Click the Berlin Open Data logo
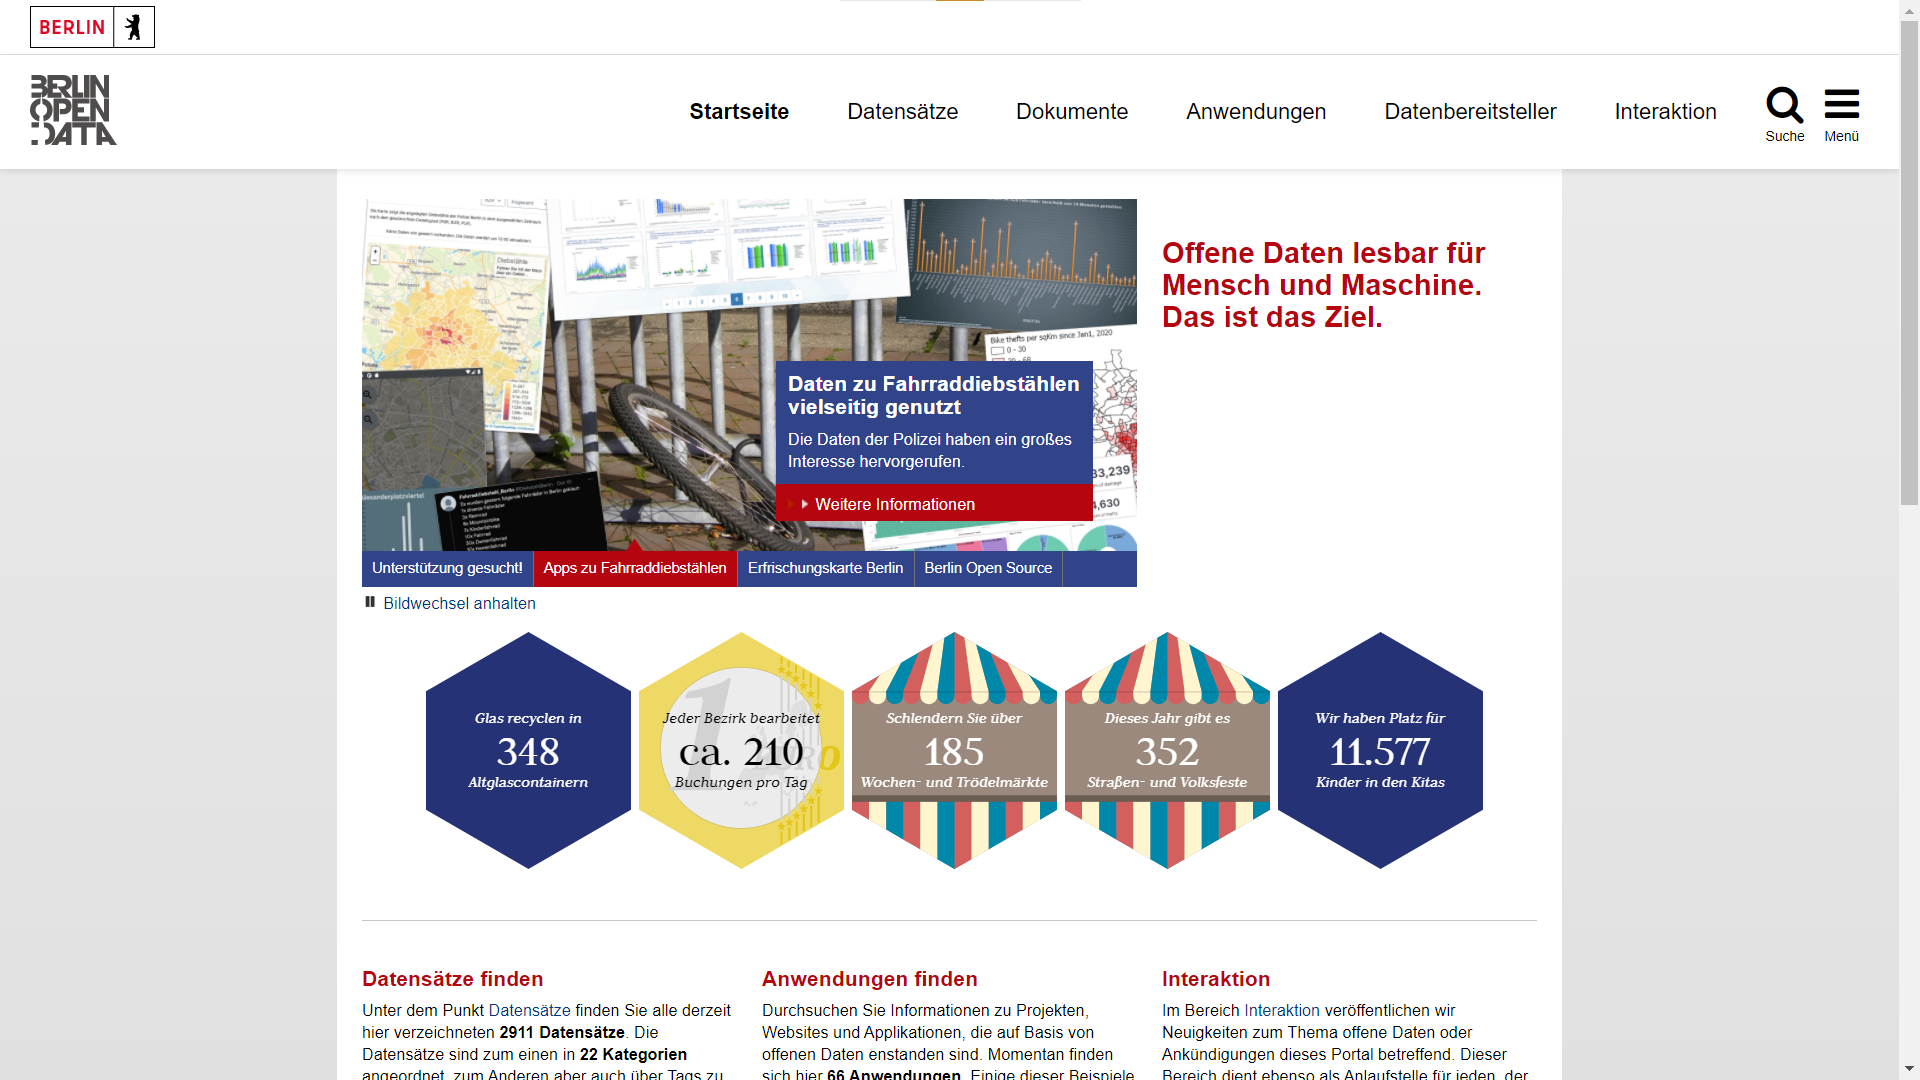The image size is (1920, 1080). point(73,110)
